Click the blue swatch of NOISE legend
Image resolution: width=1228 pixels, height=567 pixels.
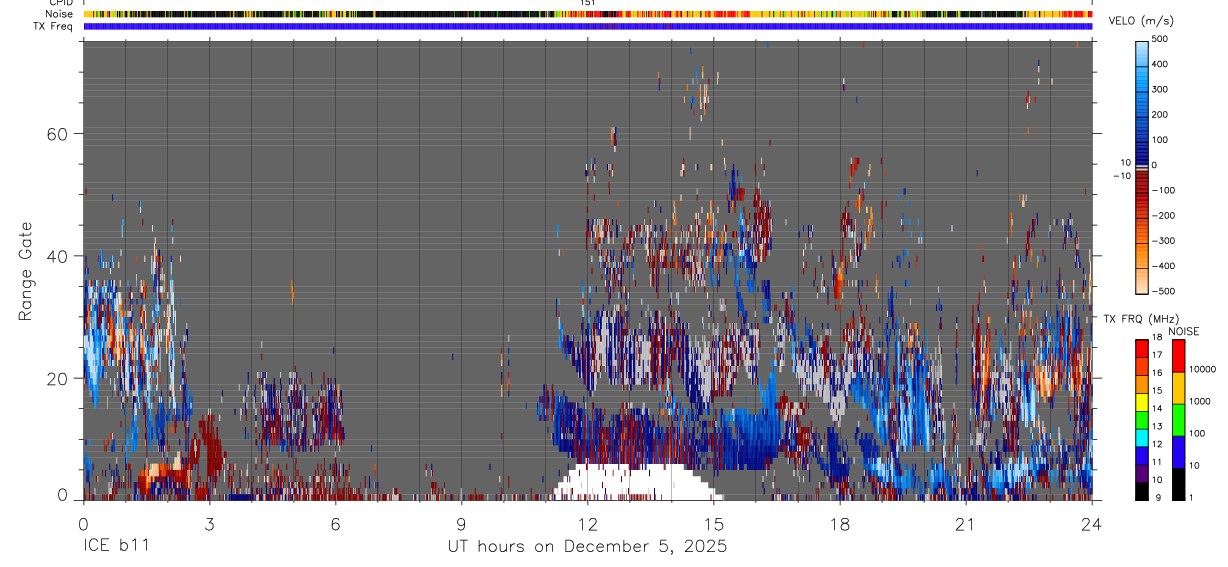pos(1179,451)
